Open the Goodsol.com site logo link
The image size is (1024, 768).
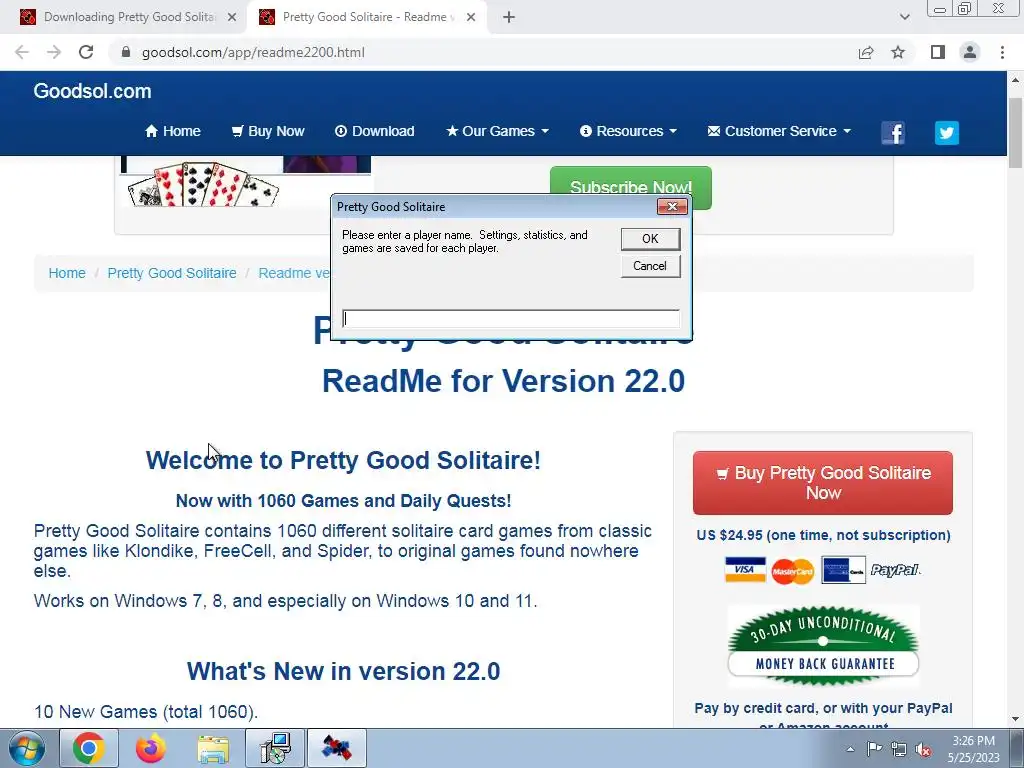tap(92, 91)
